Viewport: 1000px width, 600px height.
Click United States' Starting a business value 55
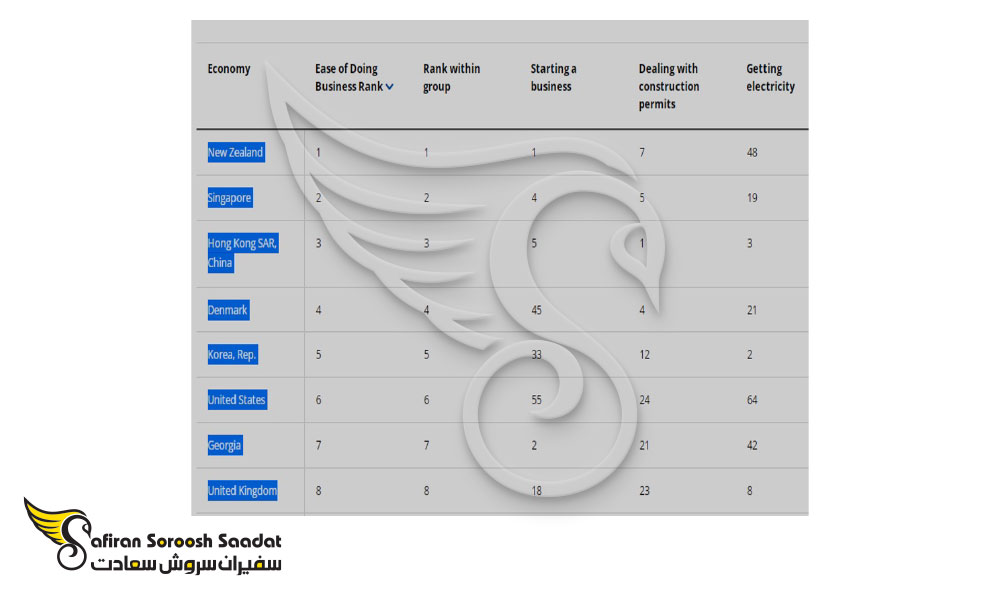[x=536, y=400]
